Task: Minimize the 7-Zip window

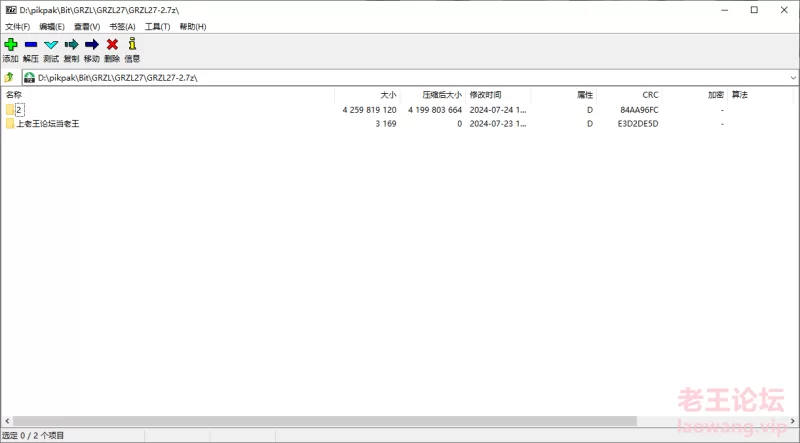Action: point(724,10)
